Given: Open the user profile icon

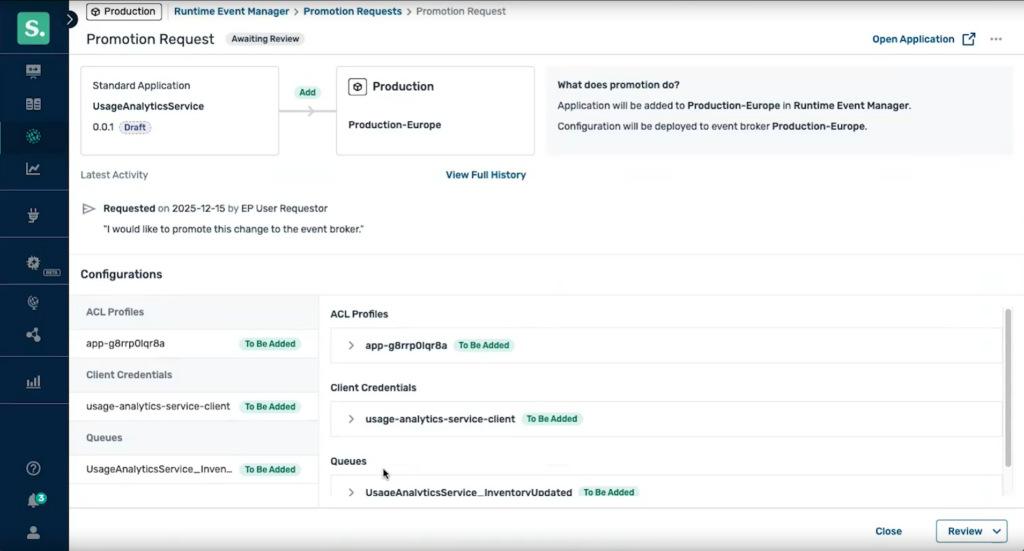Looking at the screenshot, I should click(33, 533).
